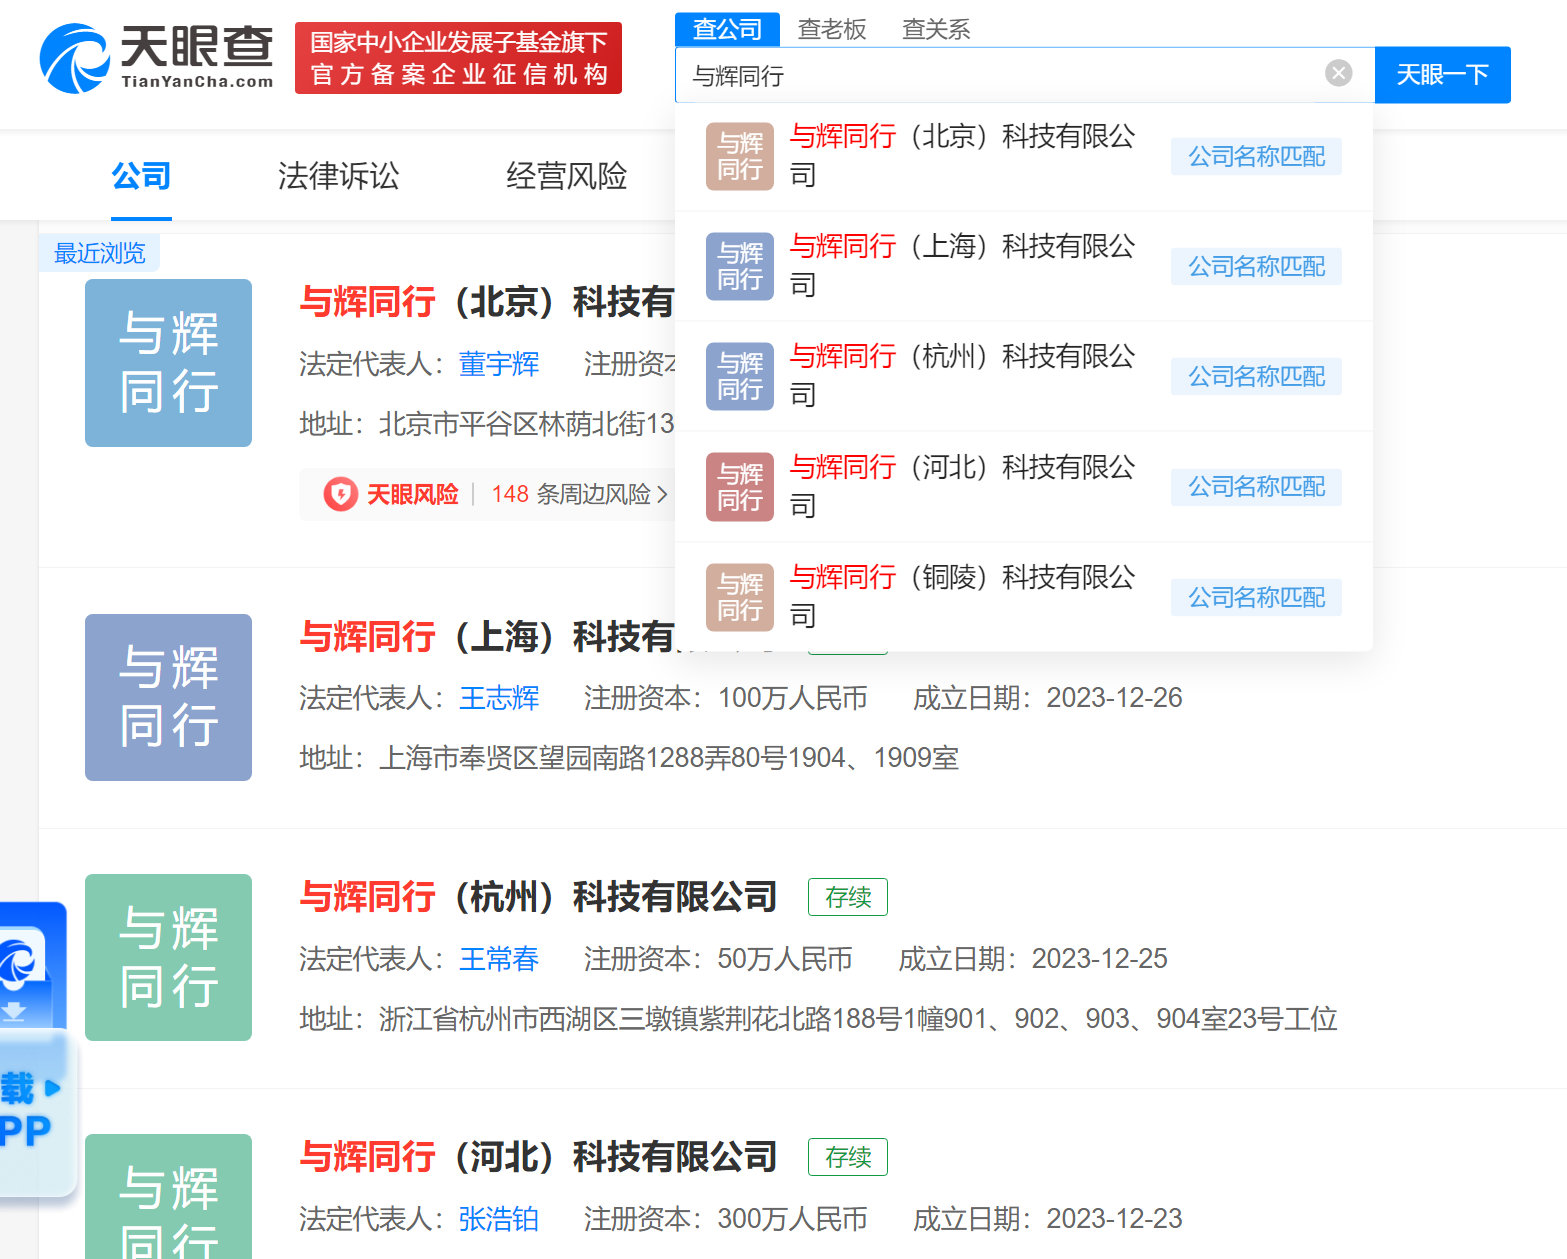Screen dimensions: 1567x1259
Task: Open Hangzhou company logo thumbnail in results
Action: (168, 957)
